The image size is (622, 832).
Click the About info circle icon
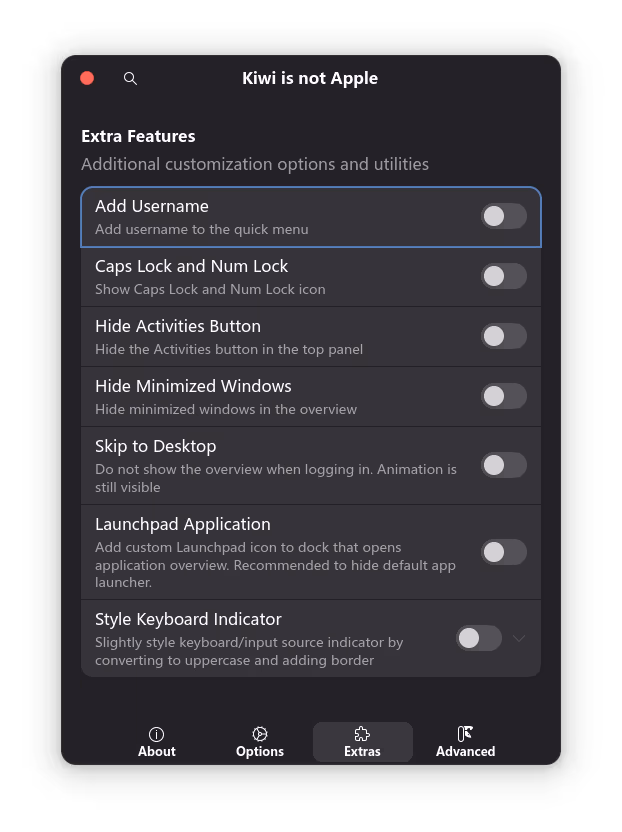(157, 734)
